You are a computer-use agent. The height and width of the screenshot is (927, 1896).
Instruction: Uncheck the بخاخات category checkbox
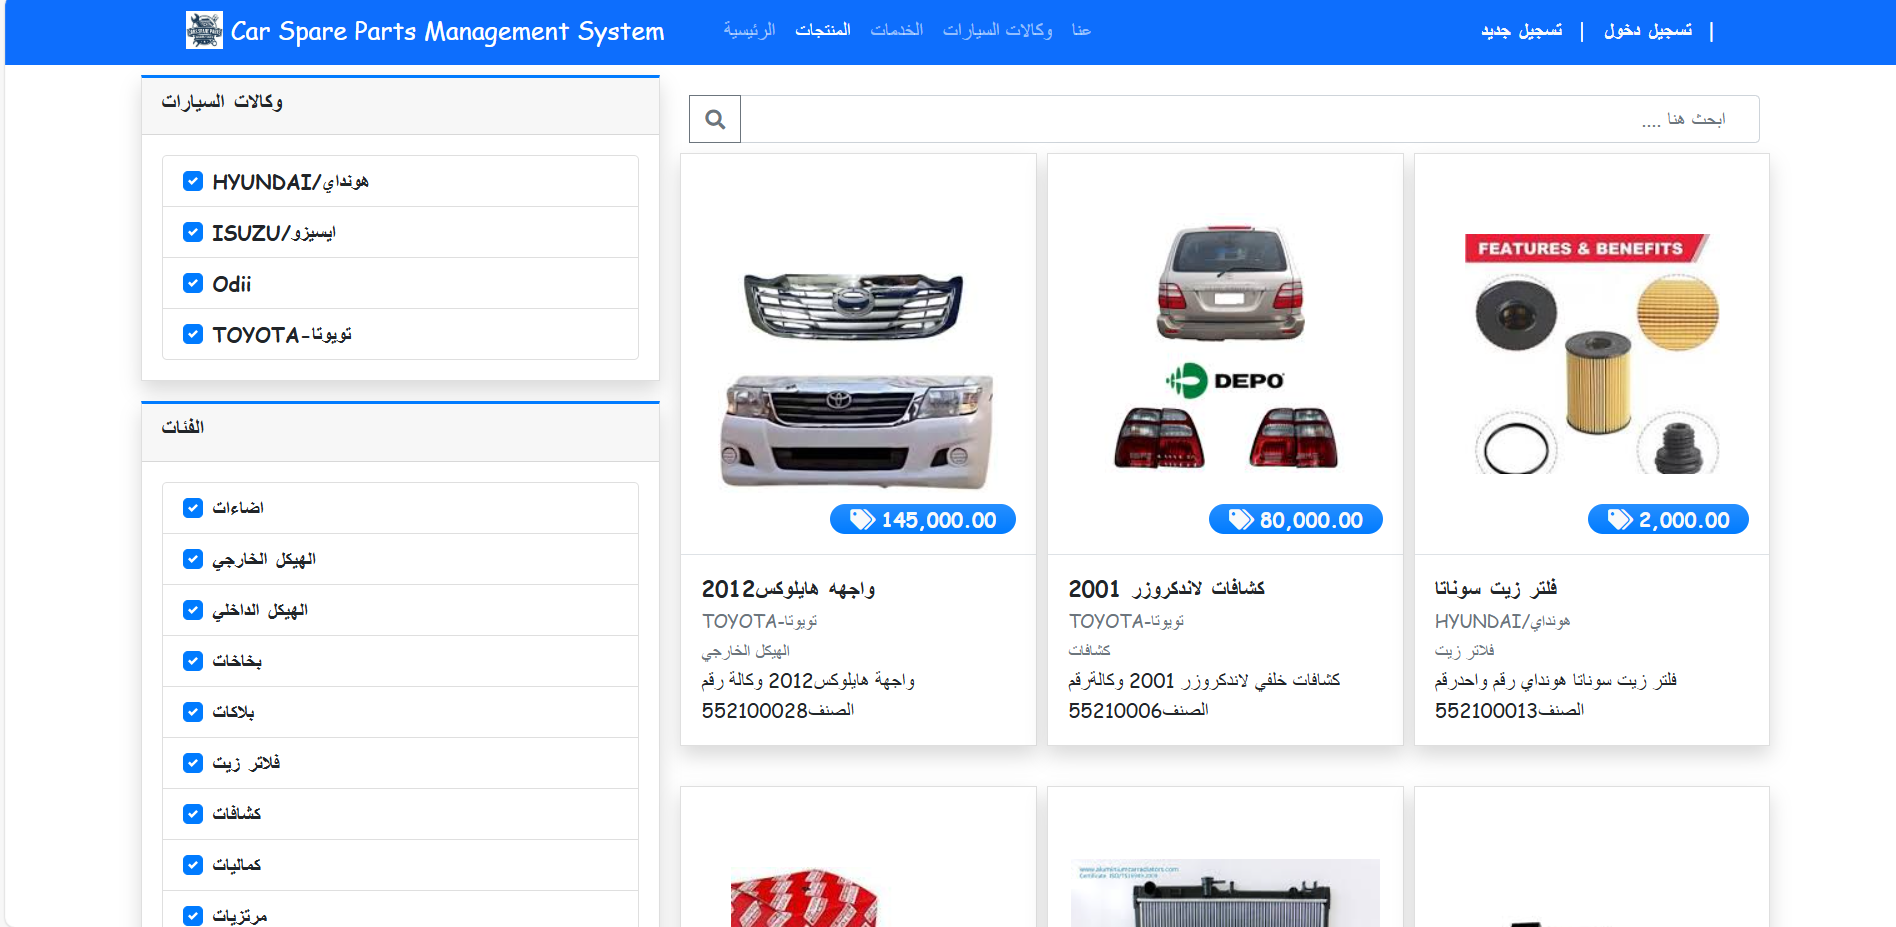(x=193, y=661)
